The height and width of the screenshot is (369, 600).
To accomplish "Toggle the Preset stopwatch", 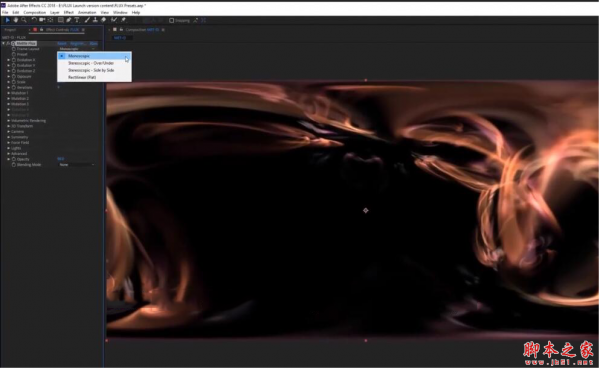I will point(14,54).
